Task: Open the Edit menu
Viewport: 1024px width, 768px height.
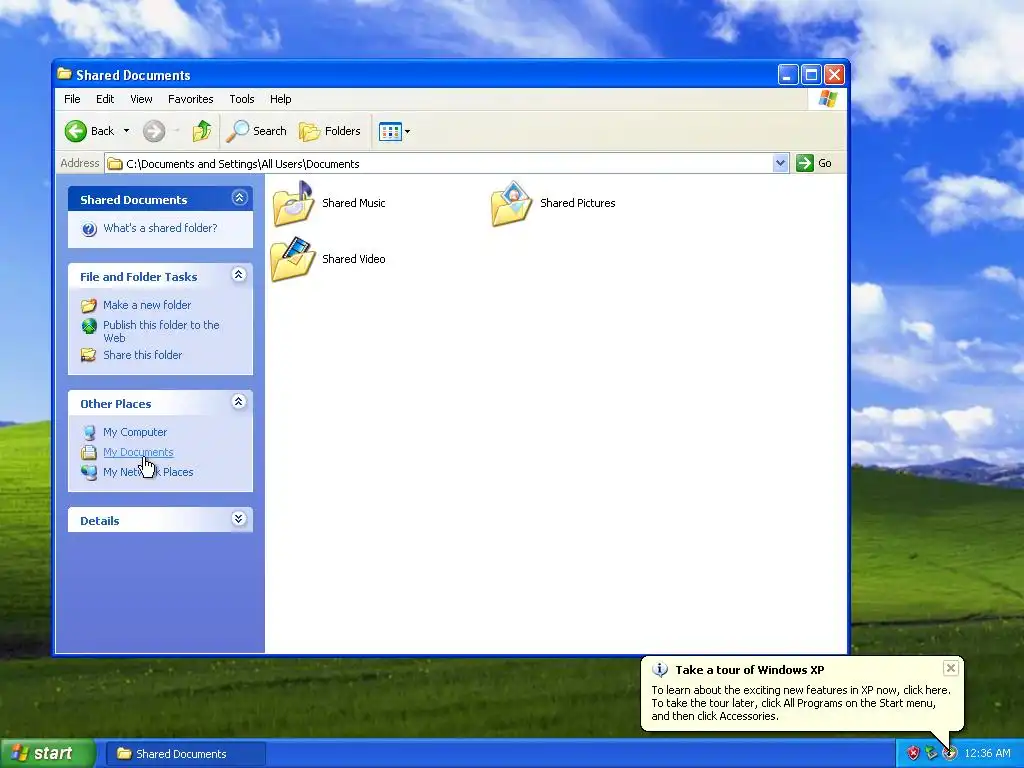Action: [x=105, y=99]
